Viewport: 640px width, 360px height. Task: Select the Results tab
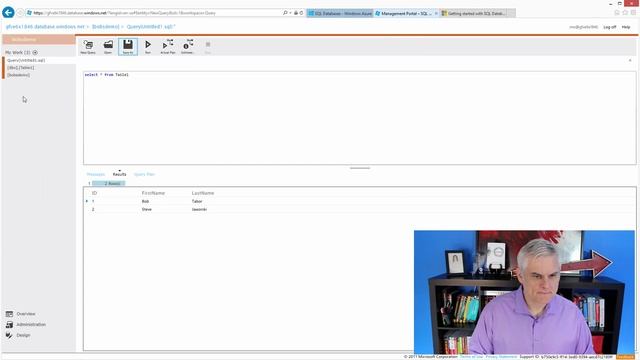click(120, 174)
